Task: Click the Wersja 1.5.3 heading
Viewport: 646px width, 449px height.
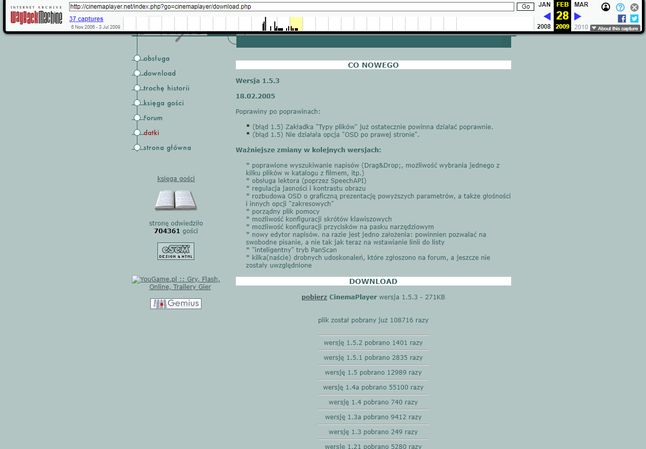Action: [257, 81]
